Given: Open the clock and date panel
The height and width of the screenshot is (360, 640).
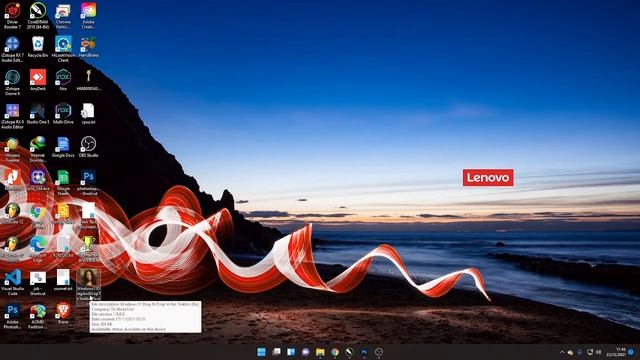Looking at the screenshot, I should pyautogui.click(x=616, y=352).
